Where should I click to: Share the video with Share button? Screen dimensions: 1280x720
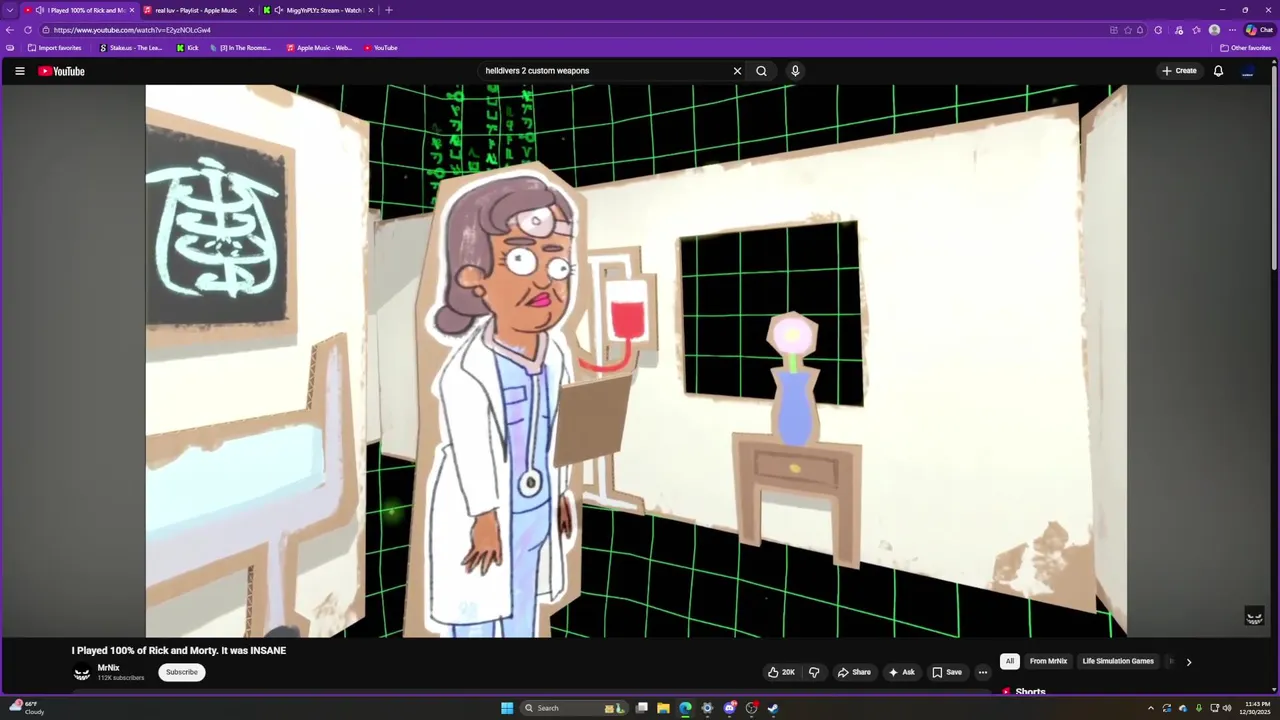tap(854, 672)
